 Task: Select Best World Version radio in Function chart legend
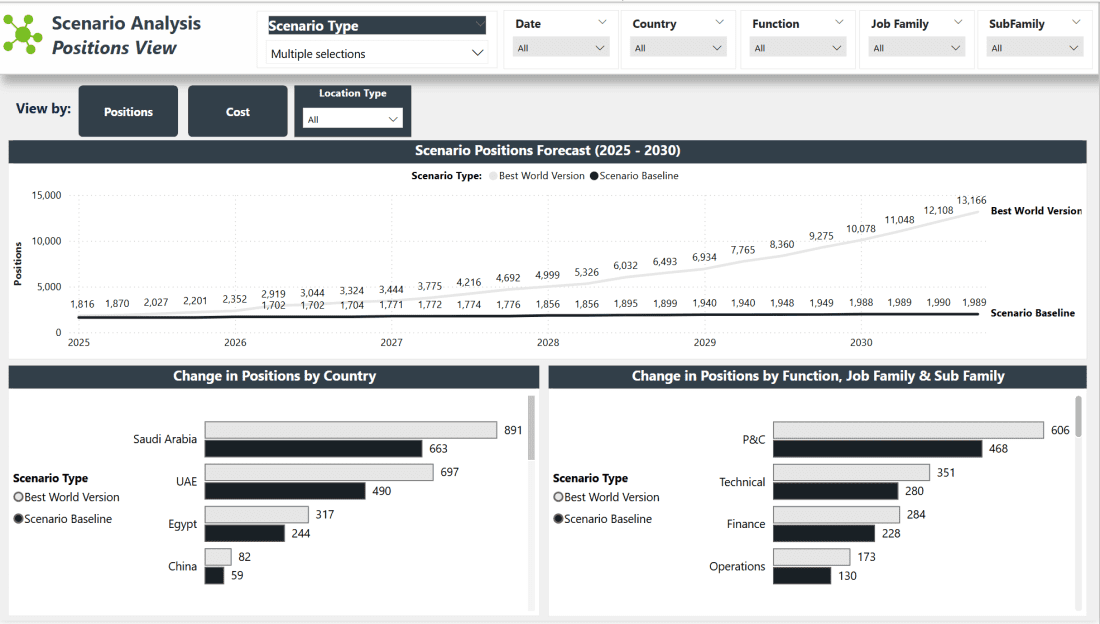(558, 497)
